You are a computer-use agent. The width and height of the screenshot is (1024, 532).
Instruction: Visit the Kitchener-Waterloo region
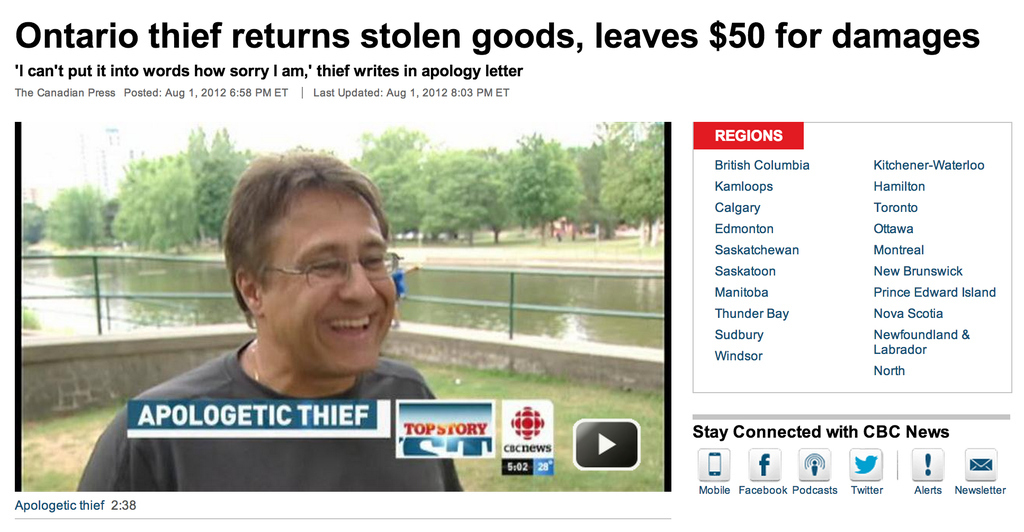(x=929, y=165)
